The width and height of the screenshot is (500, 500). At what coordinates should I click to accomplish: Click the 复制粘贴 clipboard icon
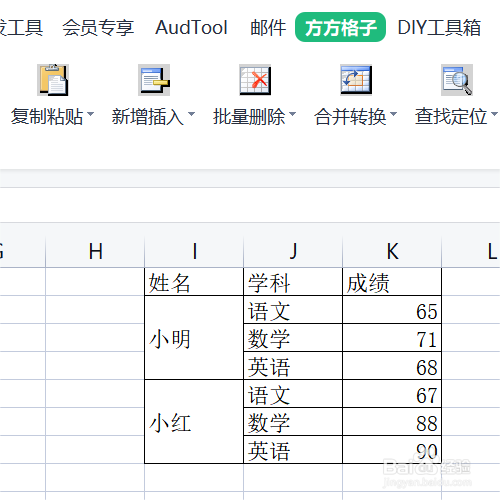(53, 80)
